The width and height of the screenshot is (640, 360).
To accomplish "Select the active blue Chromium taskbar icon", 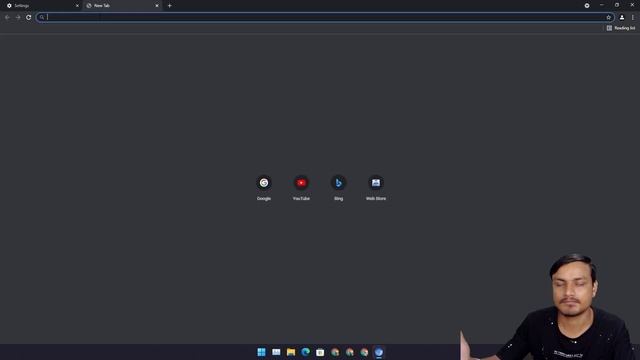I will (379, 352).
